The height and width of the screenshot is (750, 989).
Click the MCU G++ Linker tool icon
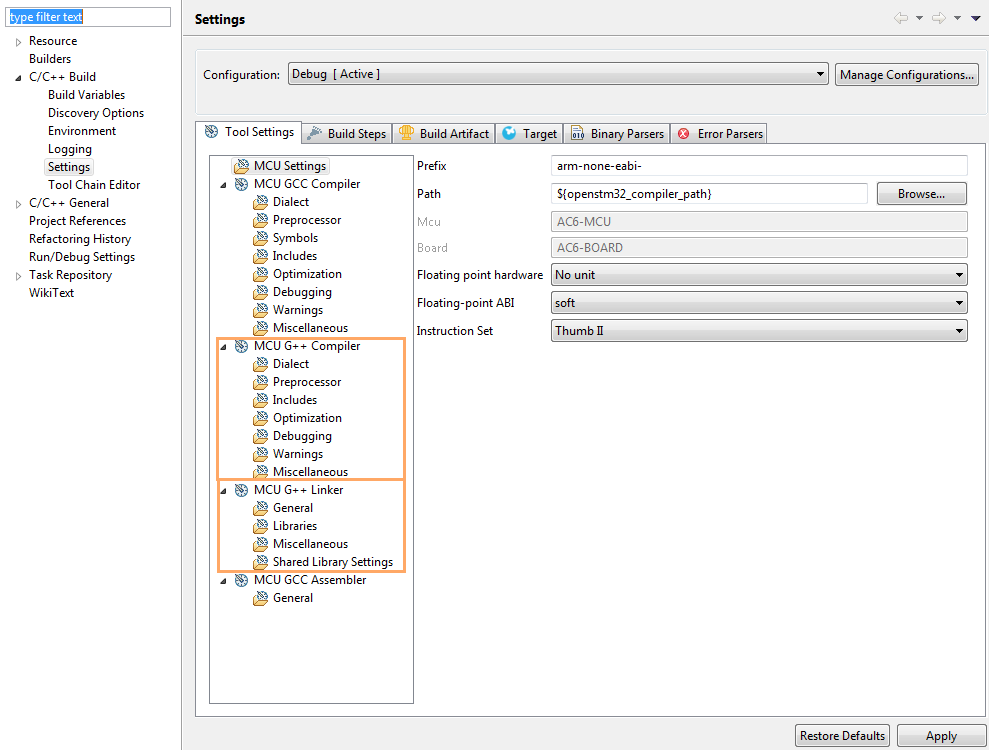tap(241, 490)
